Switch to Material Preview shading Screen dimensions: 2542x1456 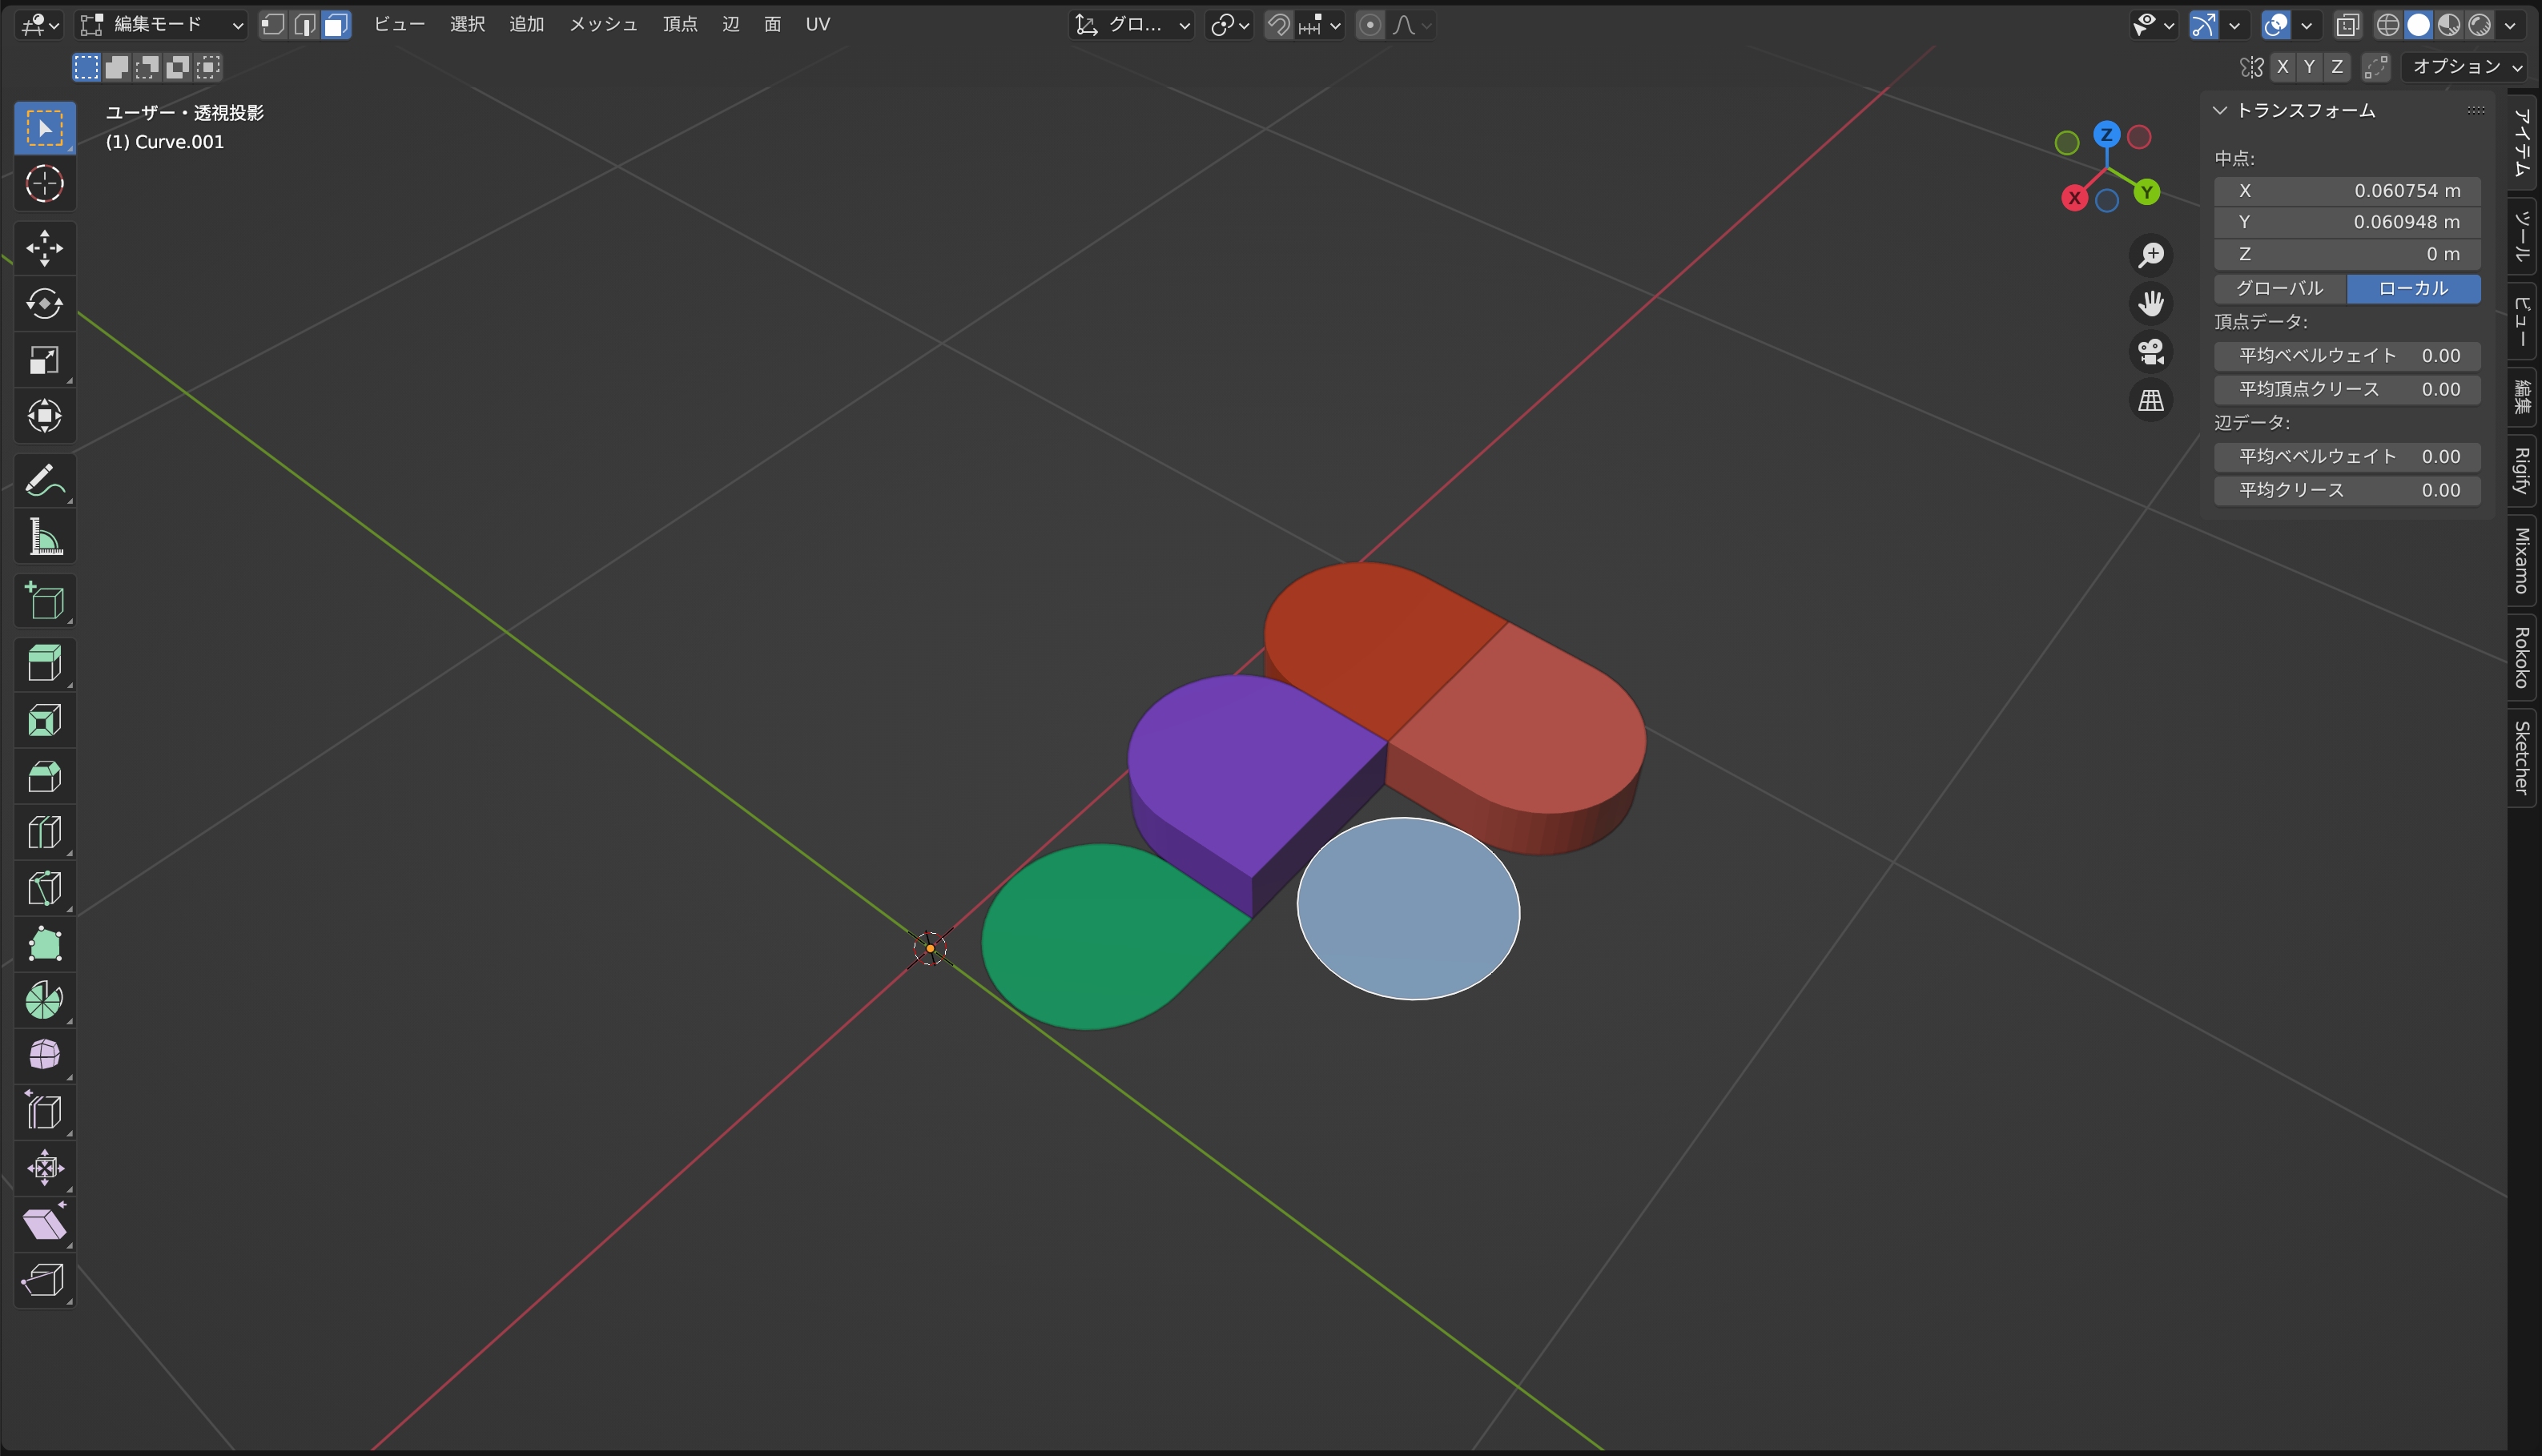[x=2449, y=24]
